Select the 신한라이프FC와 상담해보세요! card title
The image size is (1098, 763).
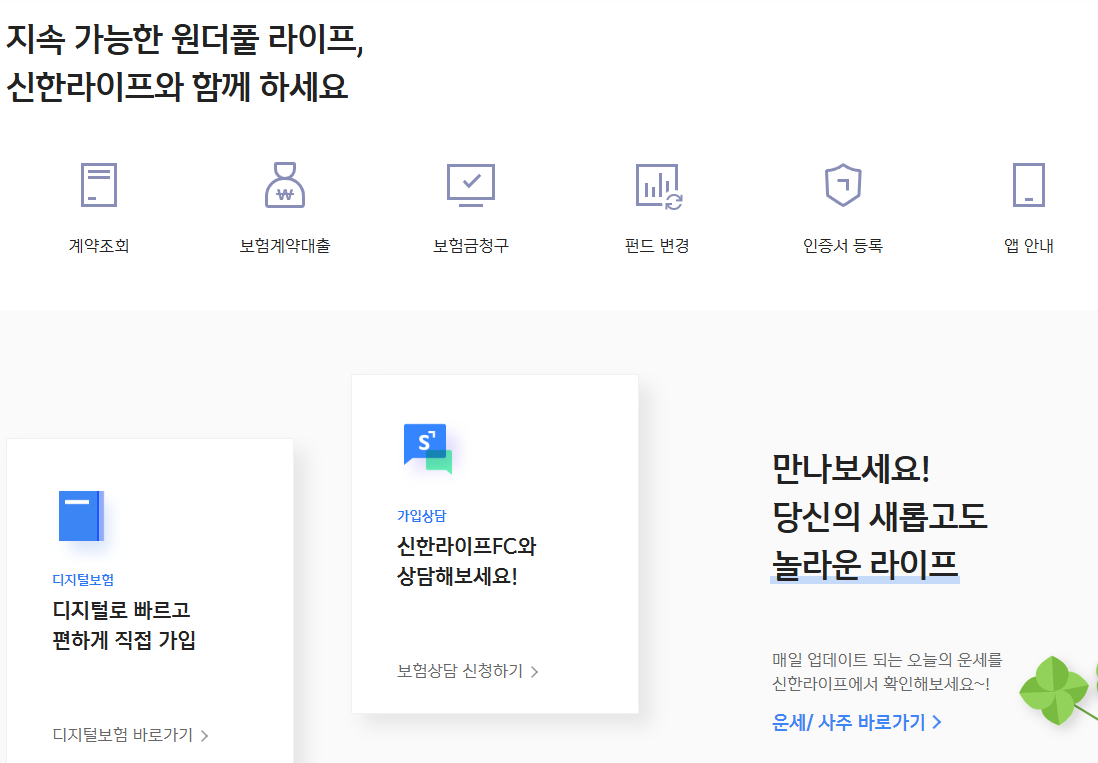pyautogui.click(x=466, y=561)
